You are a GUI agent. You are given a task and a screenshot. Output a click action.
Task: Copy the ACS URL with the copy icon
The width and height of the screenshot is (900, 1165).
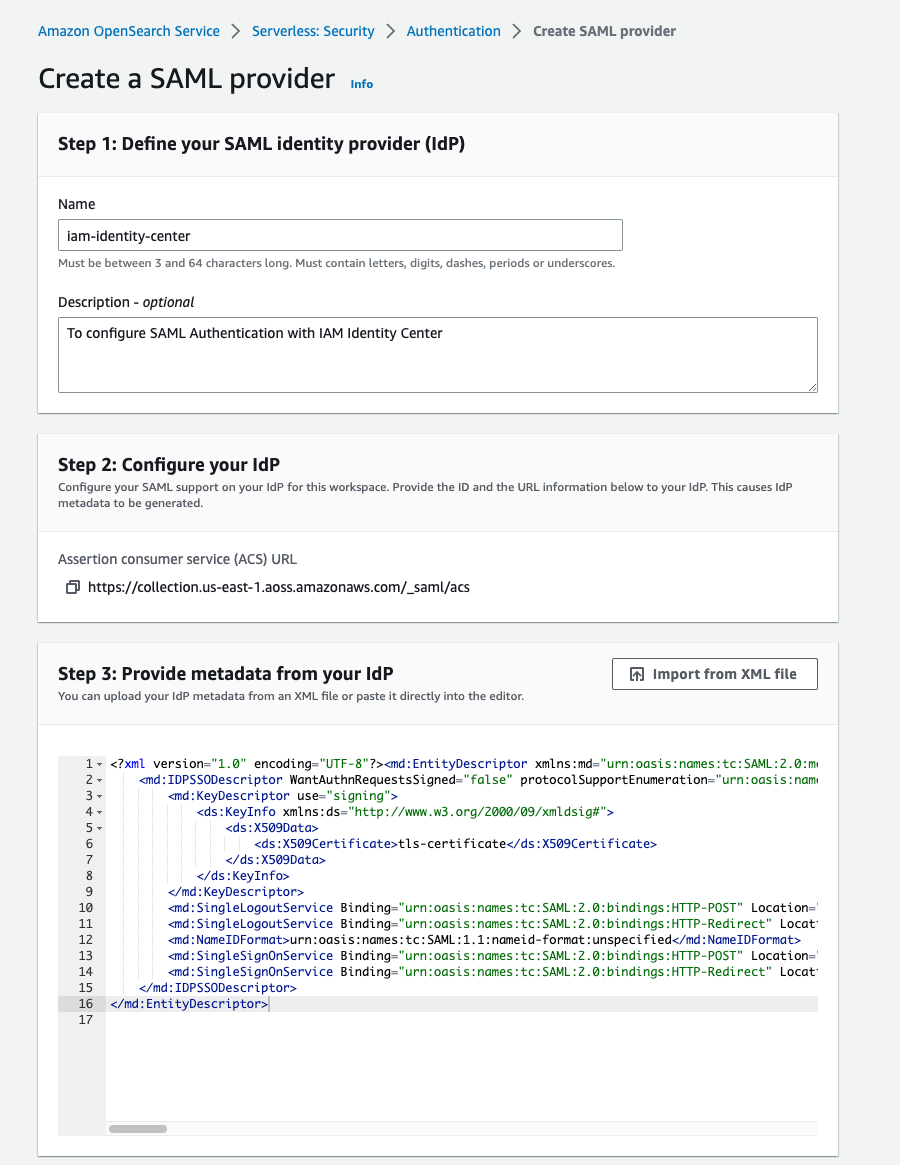[x=72, y=588]
